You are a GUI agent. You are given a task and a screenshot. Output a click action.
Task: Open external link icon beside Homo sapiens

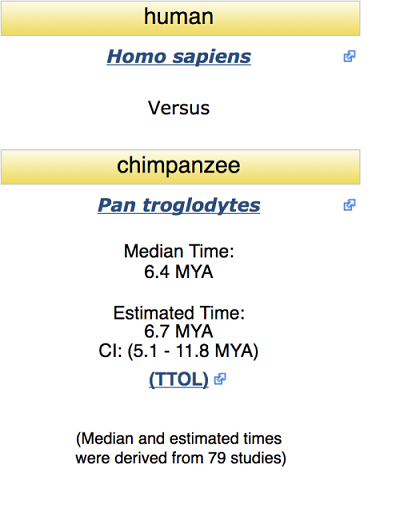point(349,56)
